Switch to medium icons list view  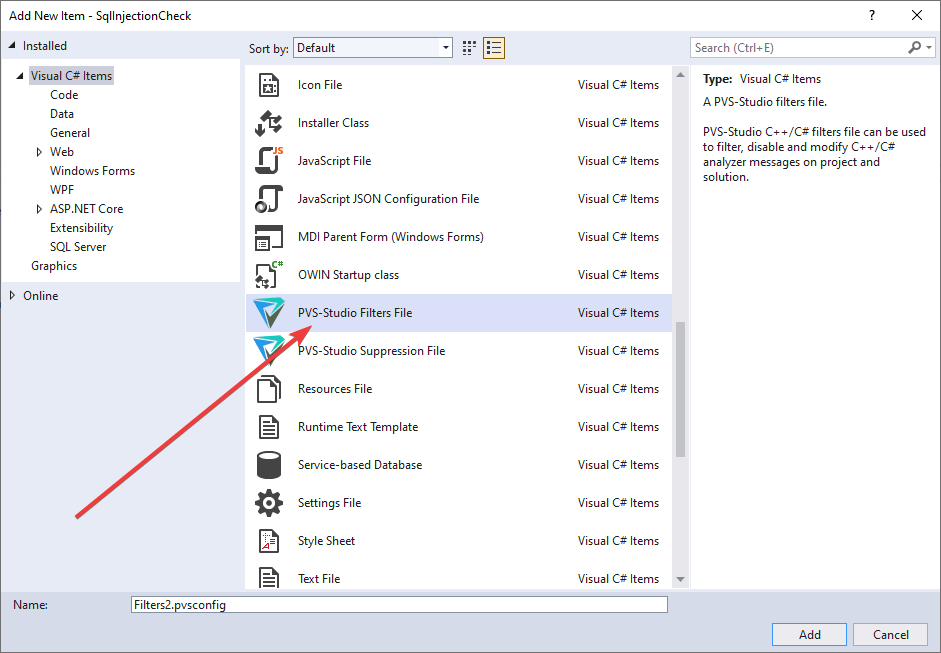coord(495,48)
